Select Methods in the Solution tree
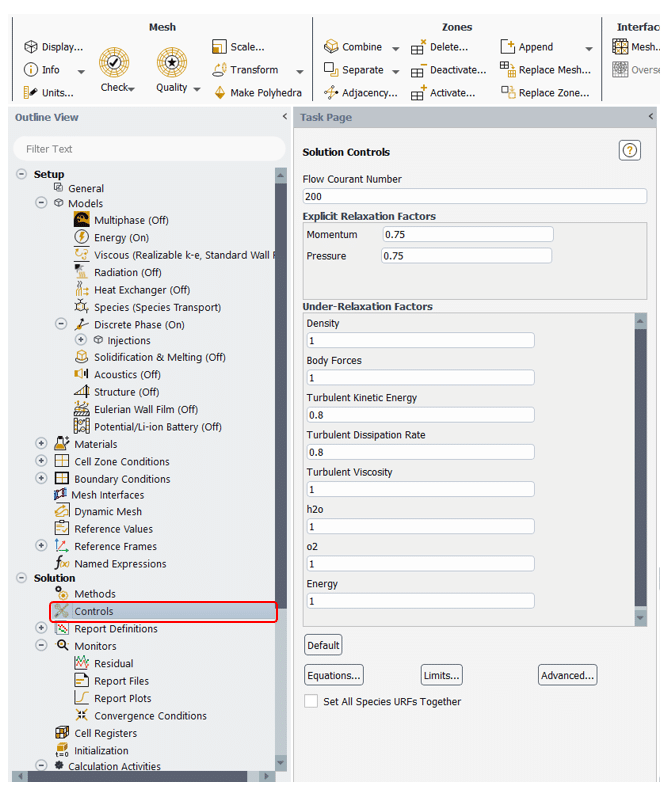 [x=94, y=594]
